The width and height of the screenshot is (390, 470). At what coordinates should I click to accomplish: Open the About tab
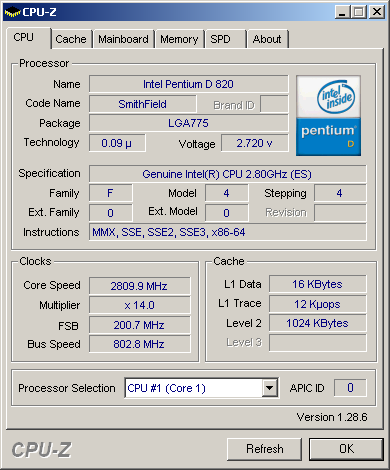[x=267, y=39]
